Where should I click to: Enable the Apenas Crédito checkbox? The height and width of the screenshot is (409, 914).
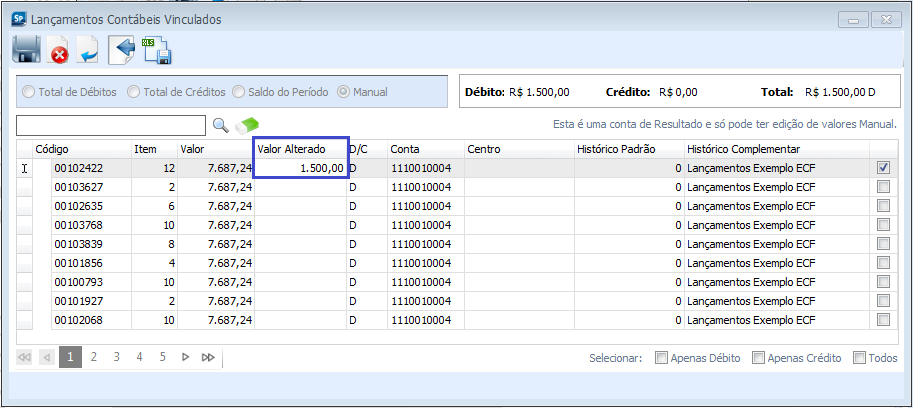coord(758,358)
